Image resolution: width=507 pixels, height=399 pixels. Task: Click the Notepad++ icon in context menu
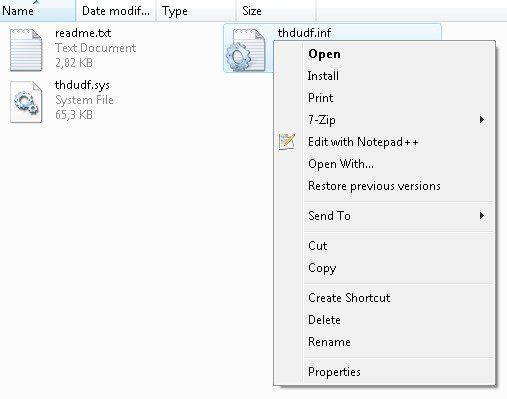287,142
